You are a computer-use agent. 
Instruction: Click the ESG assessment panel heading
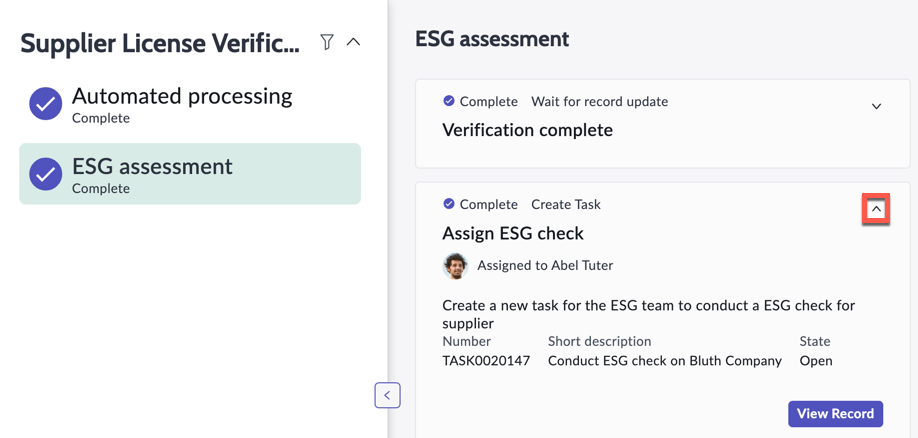[x=492, y=39]
